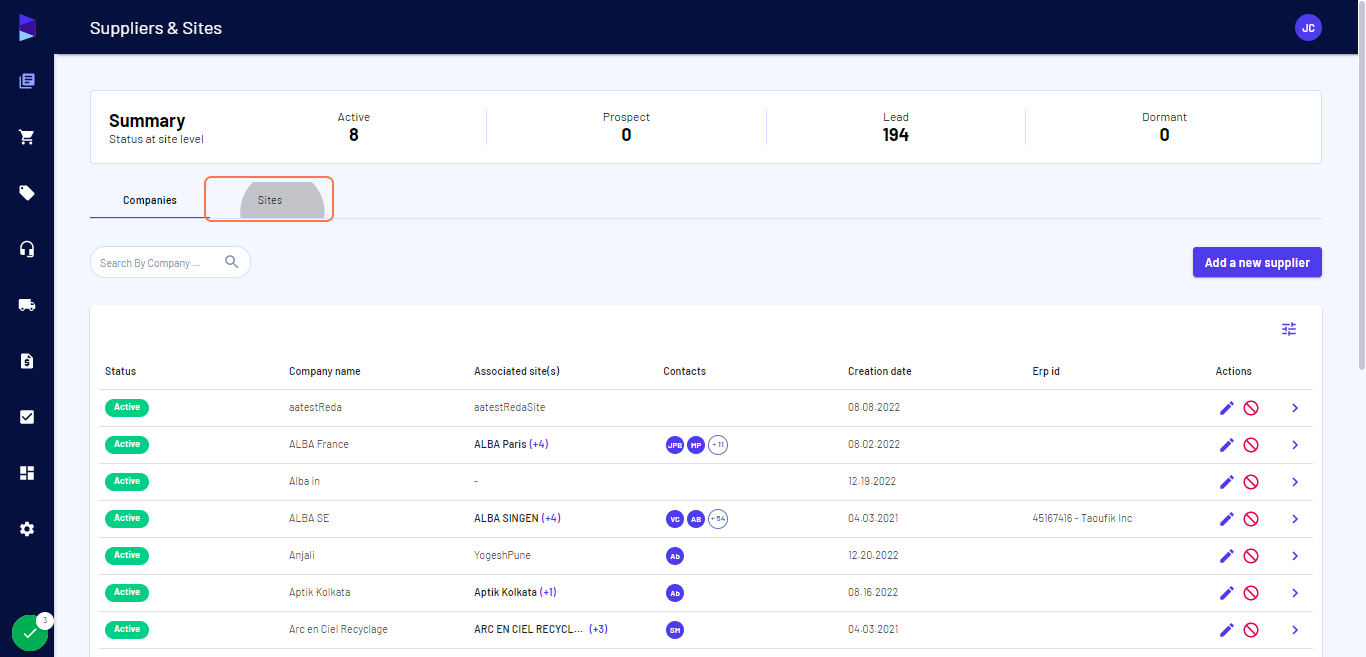Open the library documents sidebar icon
This screenshot has width=1366, height=657.
[x=27, y=81]
